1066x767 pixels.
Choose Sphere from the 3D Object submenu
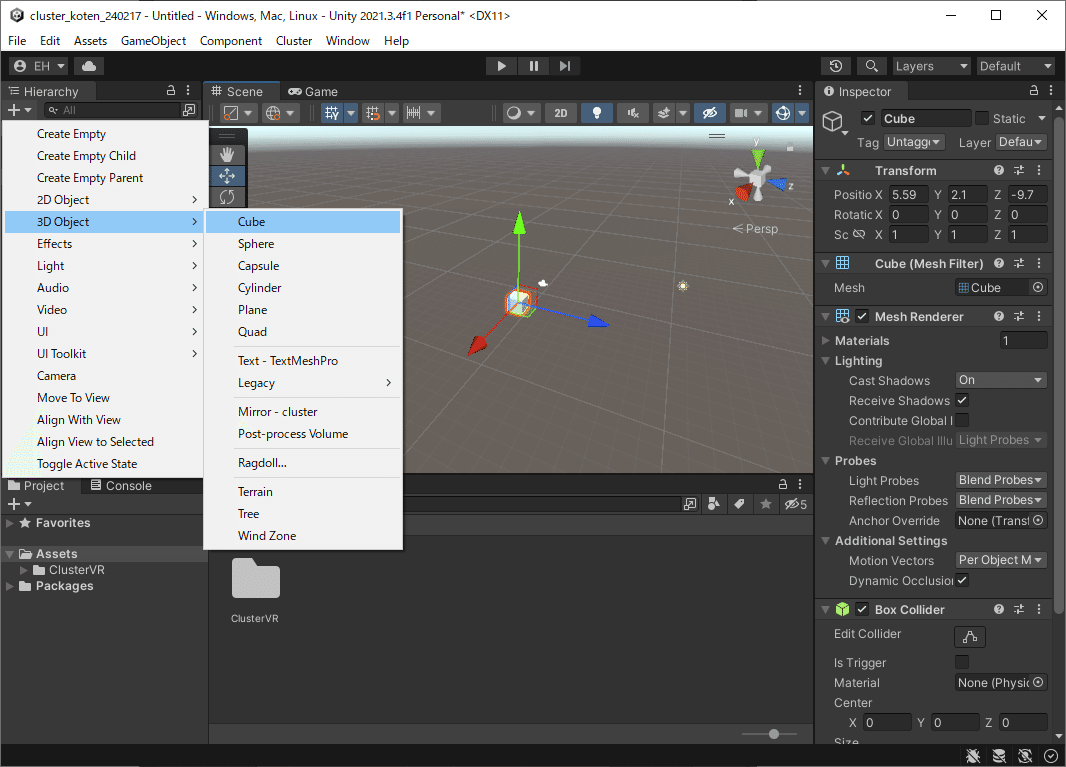(x=303, y=243)
